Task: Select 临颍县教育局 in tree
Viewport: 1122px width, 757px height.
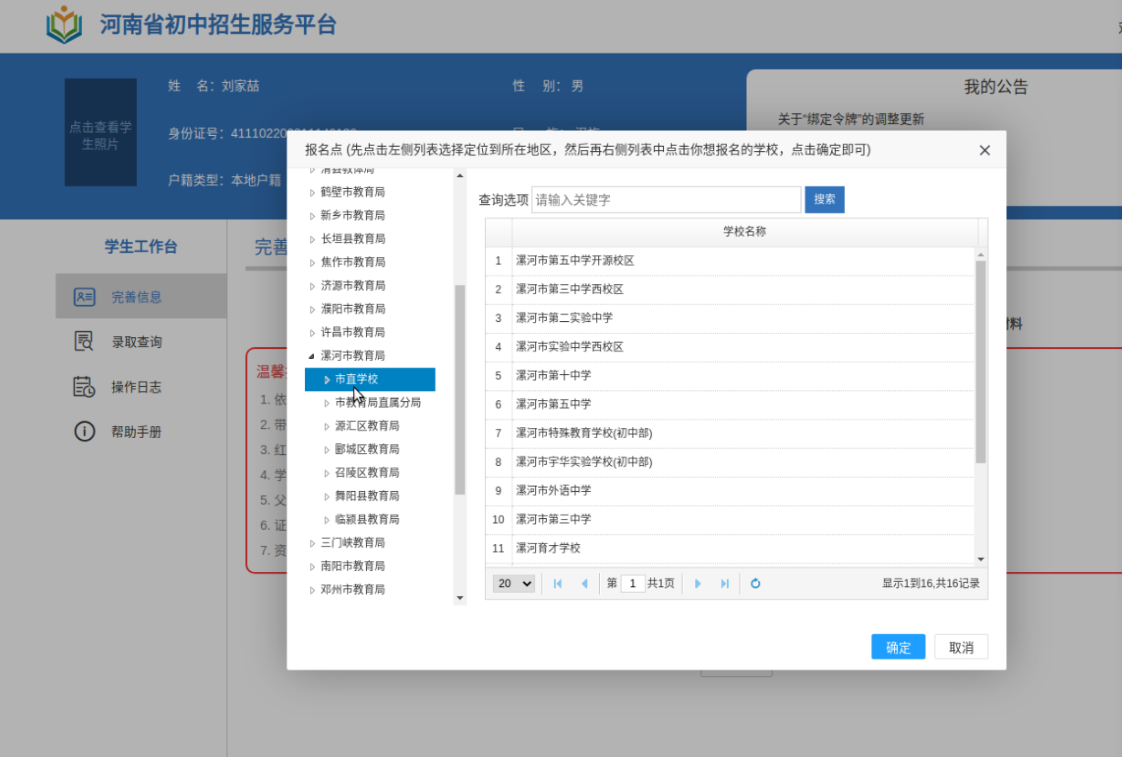Action: 367,519
